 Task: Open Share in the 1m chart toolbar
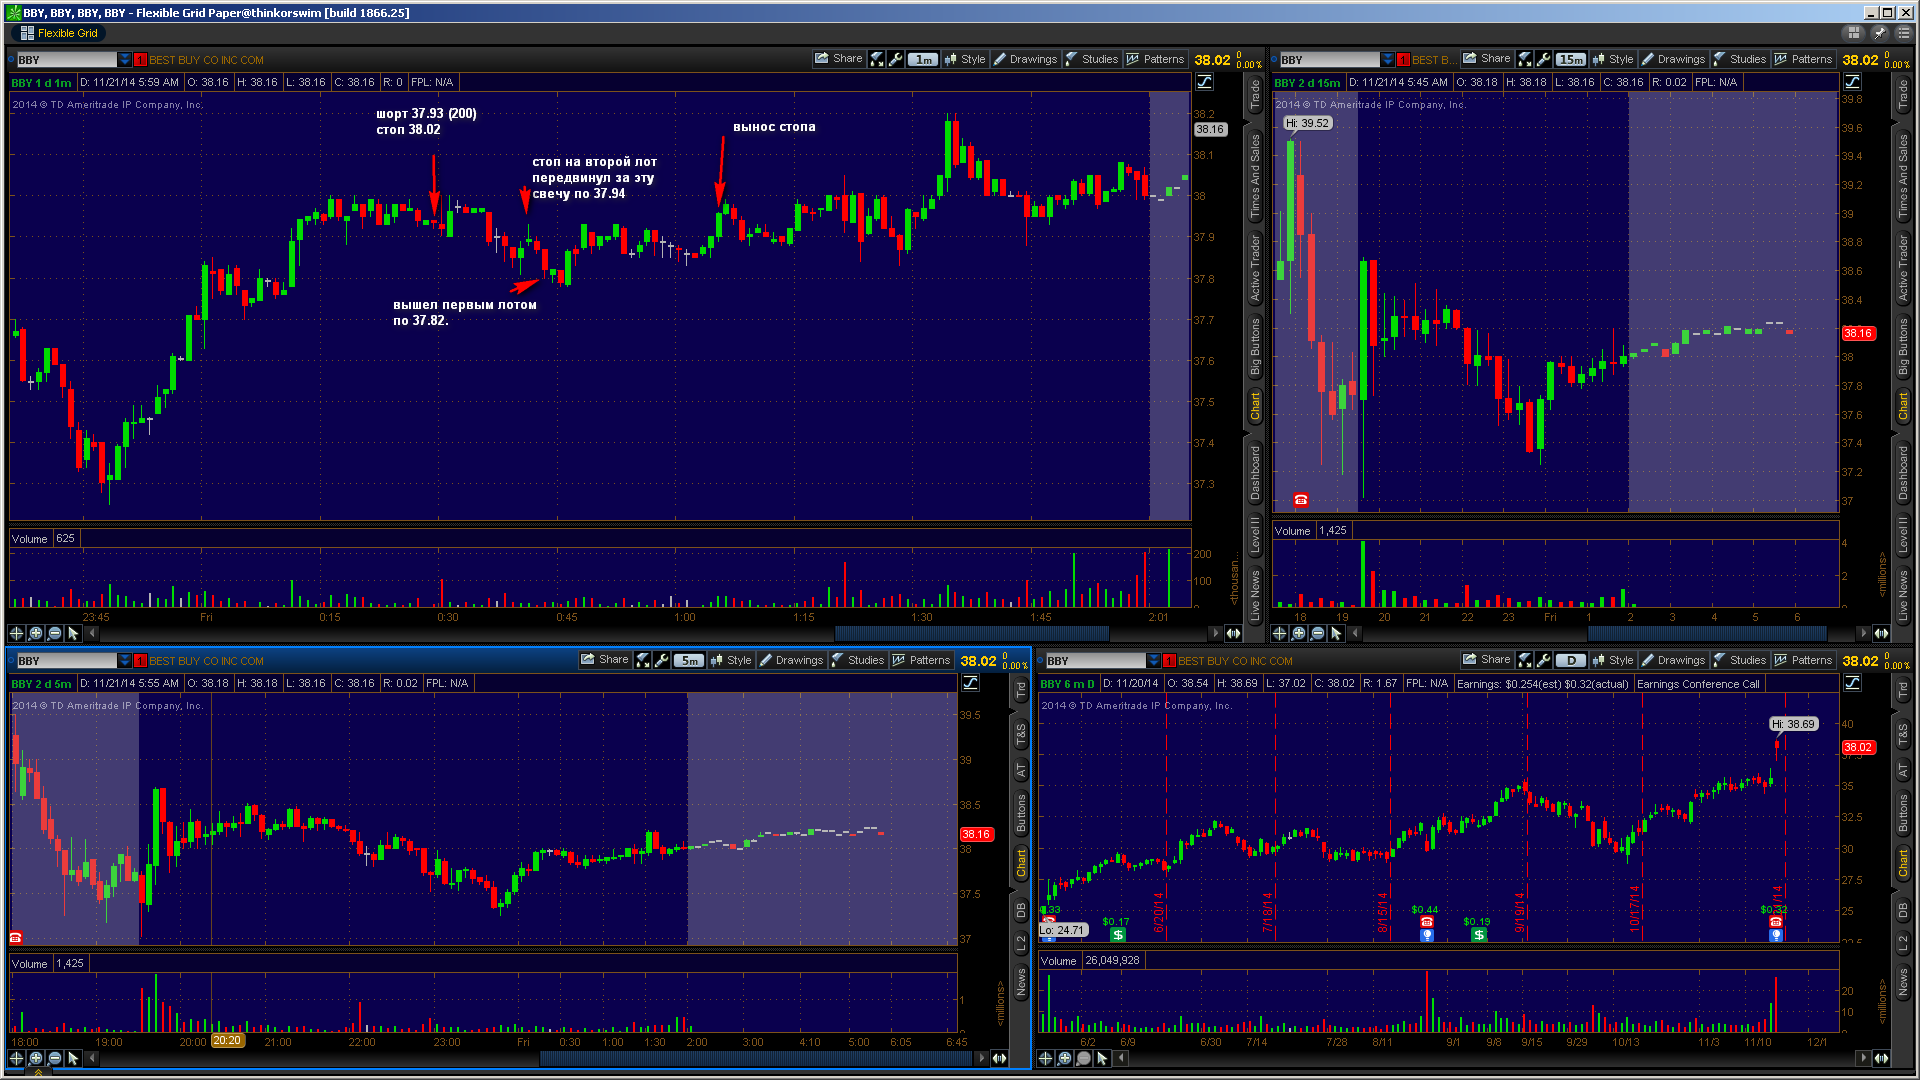[x=838, y=59]
